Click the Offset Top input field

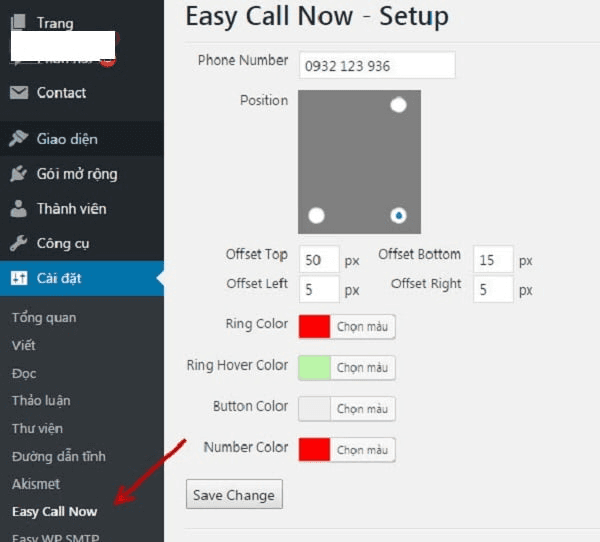319,260
